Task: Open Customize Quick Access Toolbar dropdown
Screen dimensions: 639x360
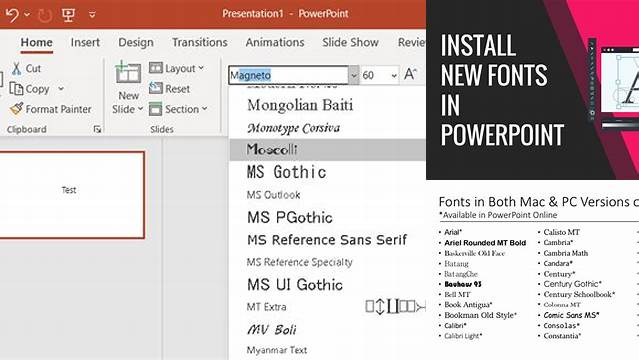Action: [x=92, y=15]
